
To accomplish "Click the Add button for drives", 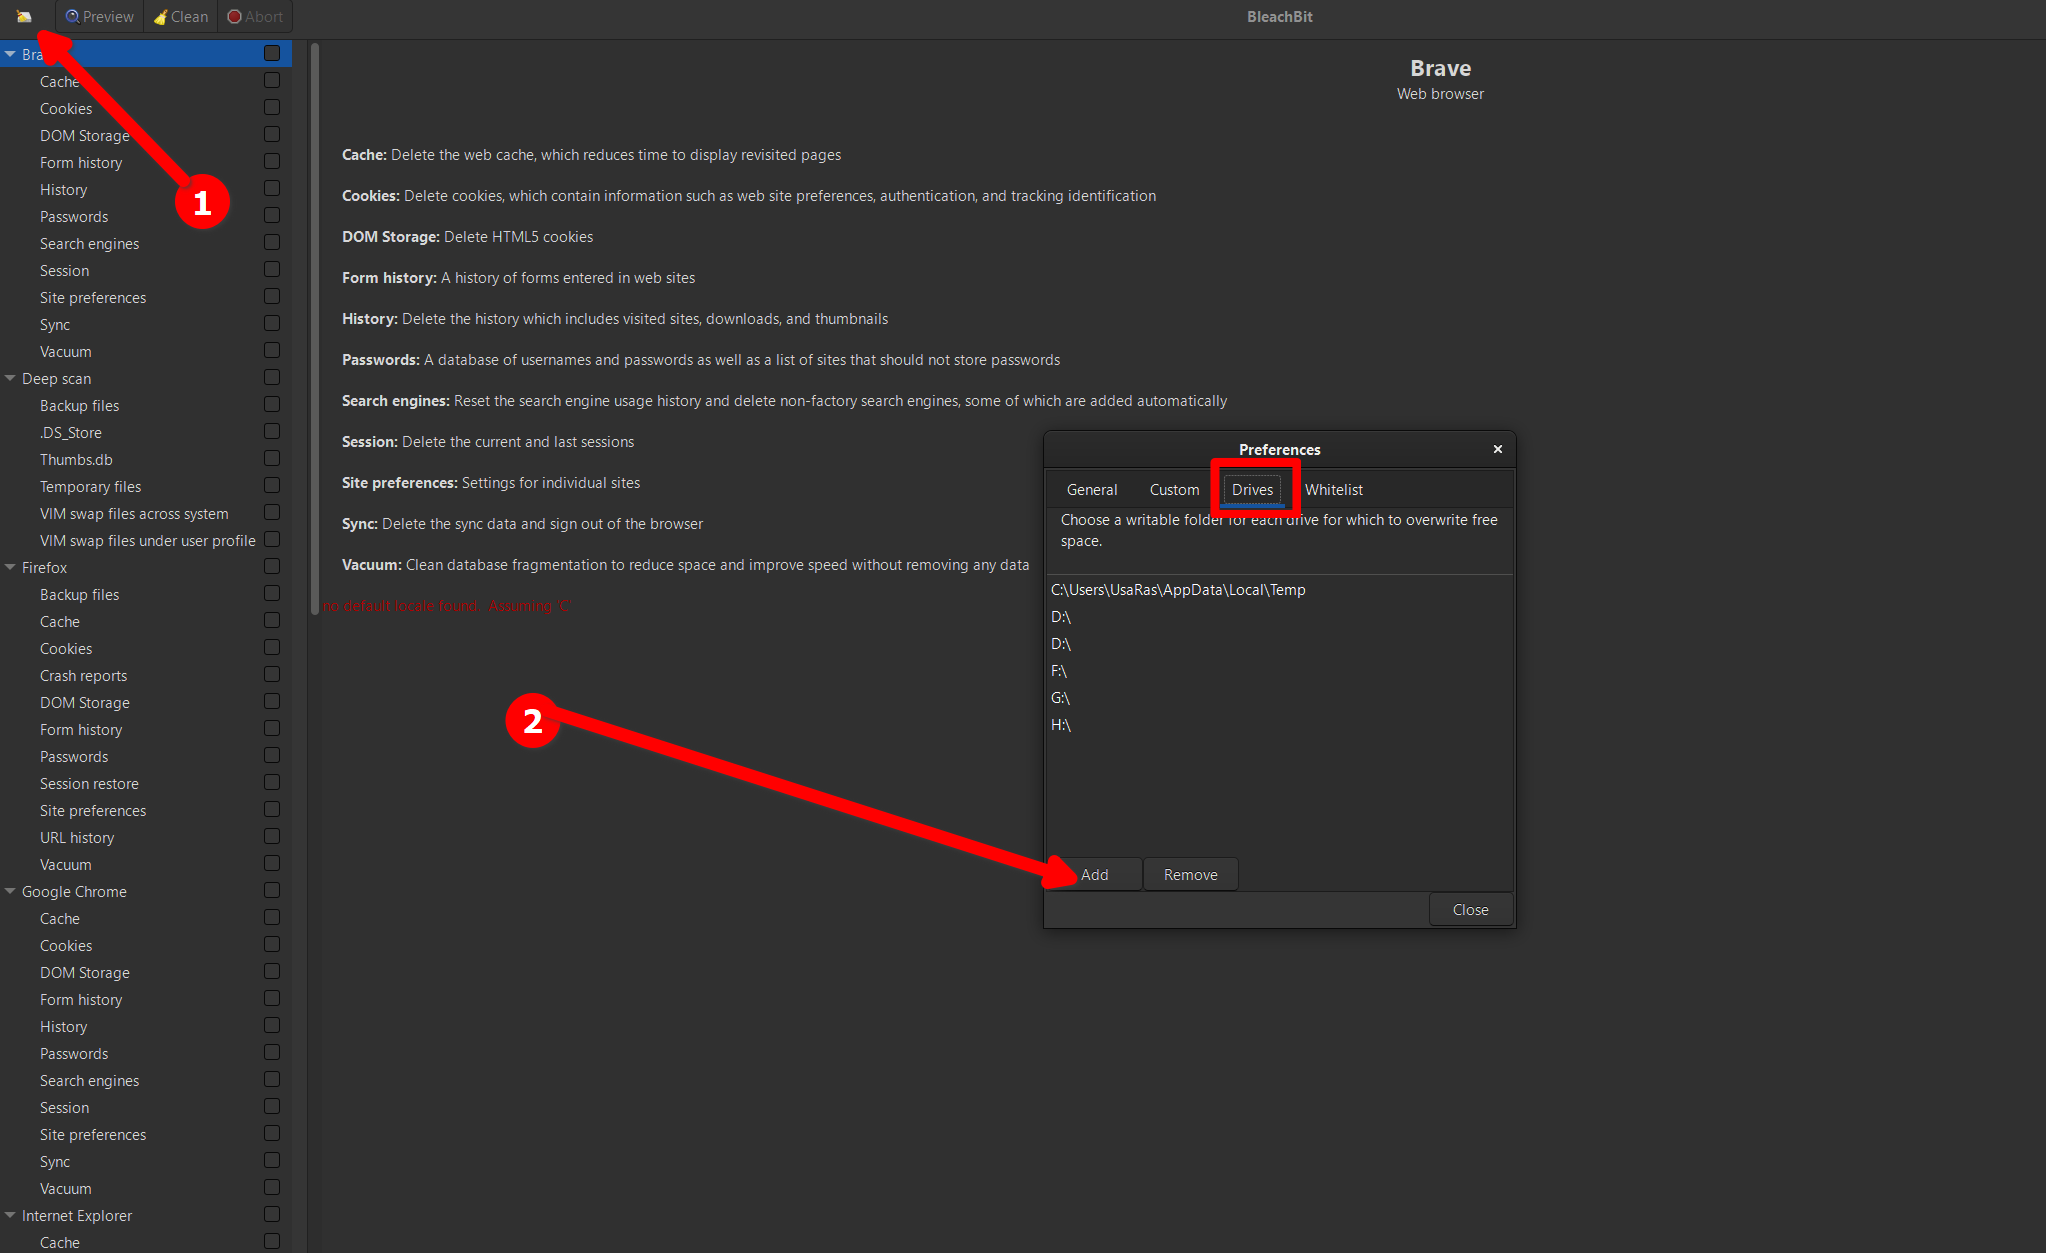I will pos(1096,873).
